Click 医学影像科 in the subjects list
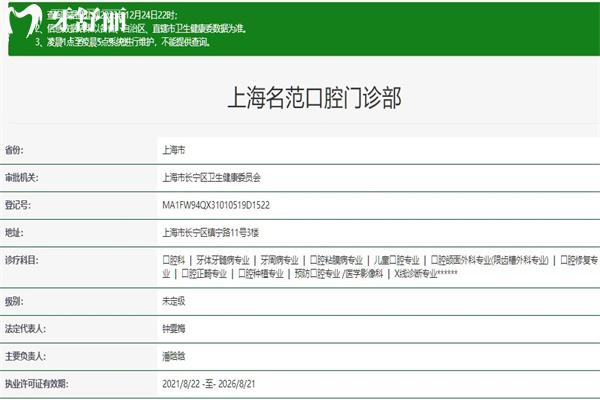The image size is (600, 400). 364,274
